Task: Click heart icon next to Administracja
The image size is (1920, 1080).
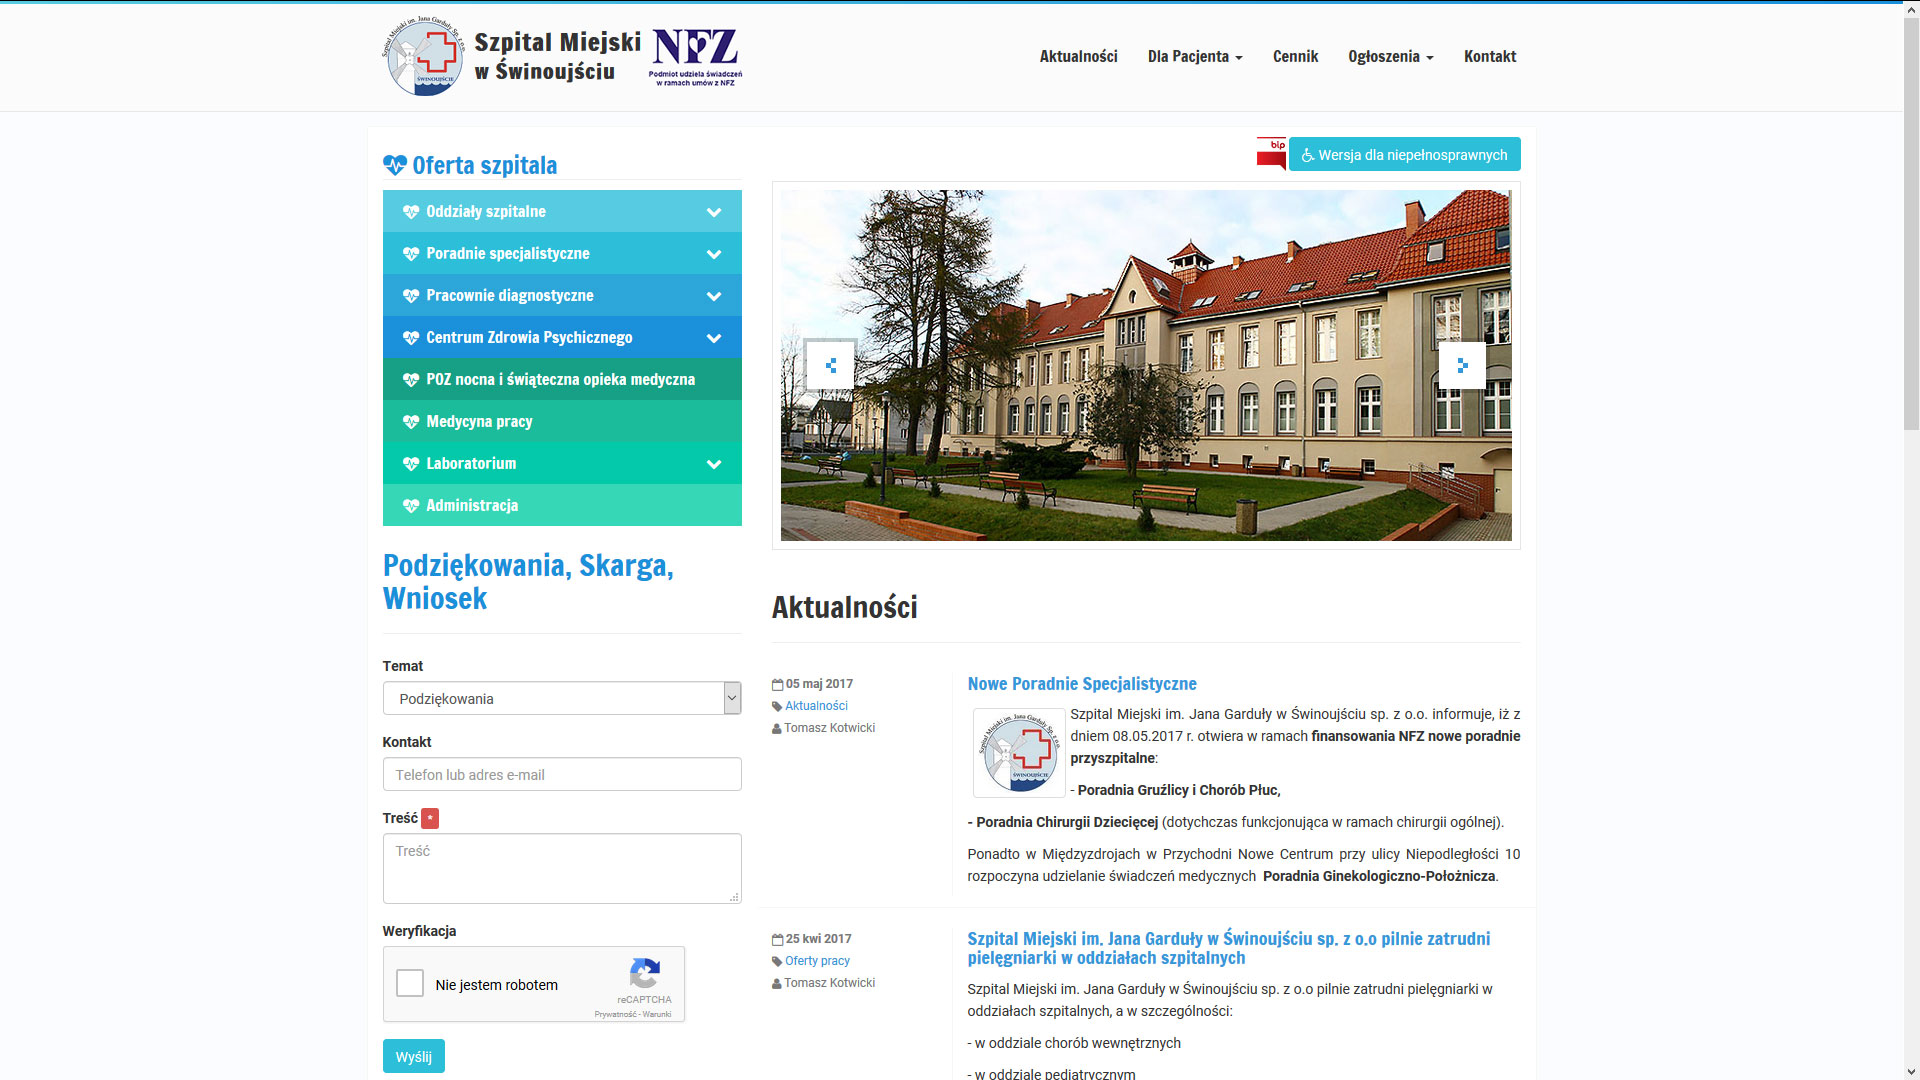Action: click(410, 506)
